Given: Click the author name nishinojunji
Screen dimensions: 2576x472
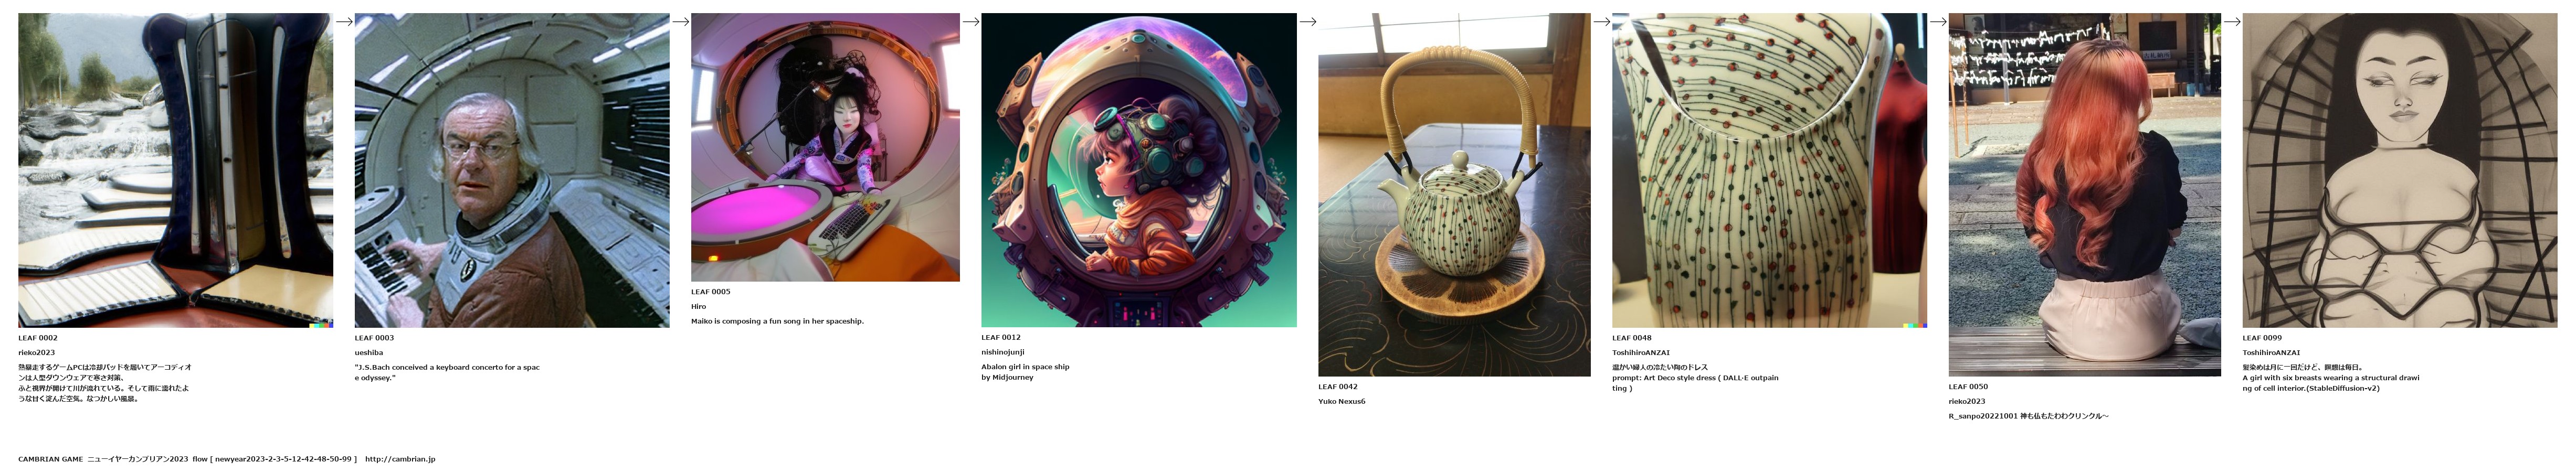Looking at the screenshot, I should pos(1003,352).
